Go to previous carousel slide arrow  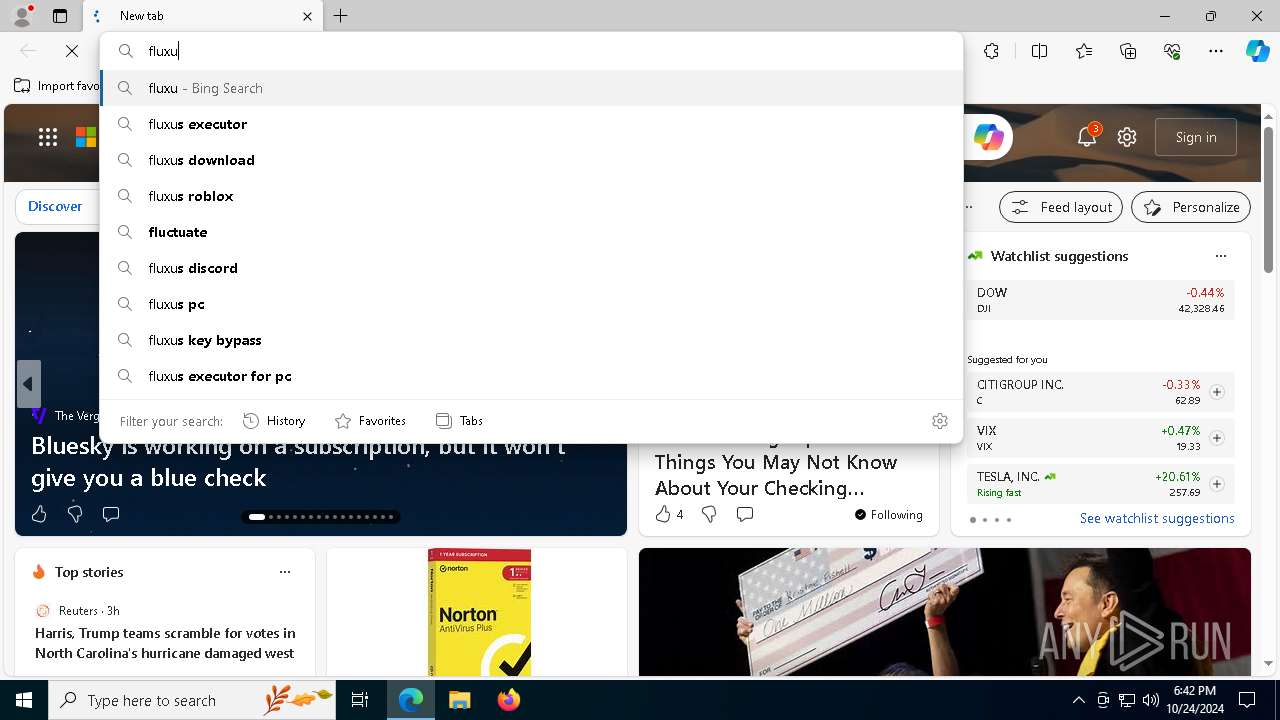pyautogui.click(x=28, y=384)
